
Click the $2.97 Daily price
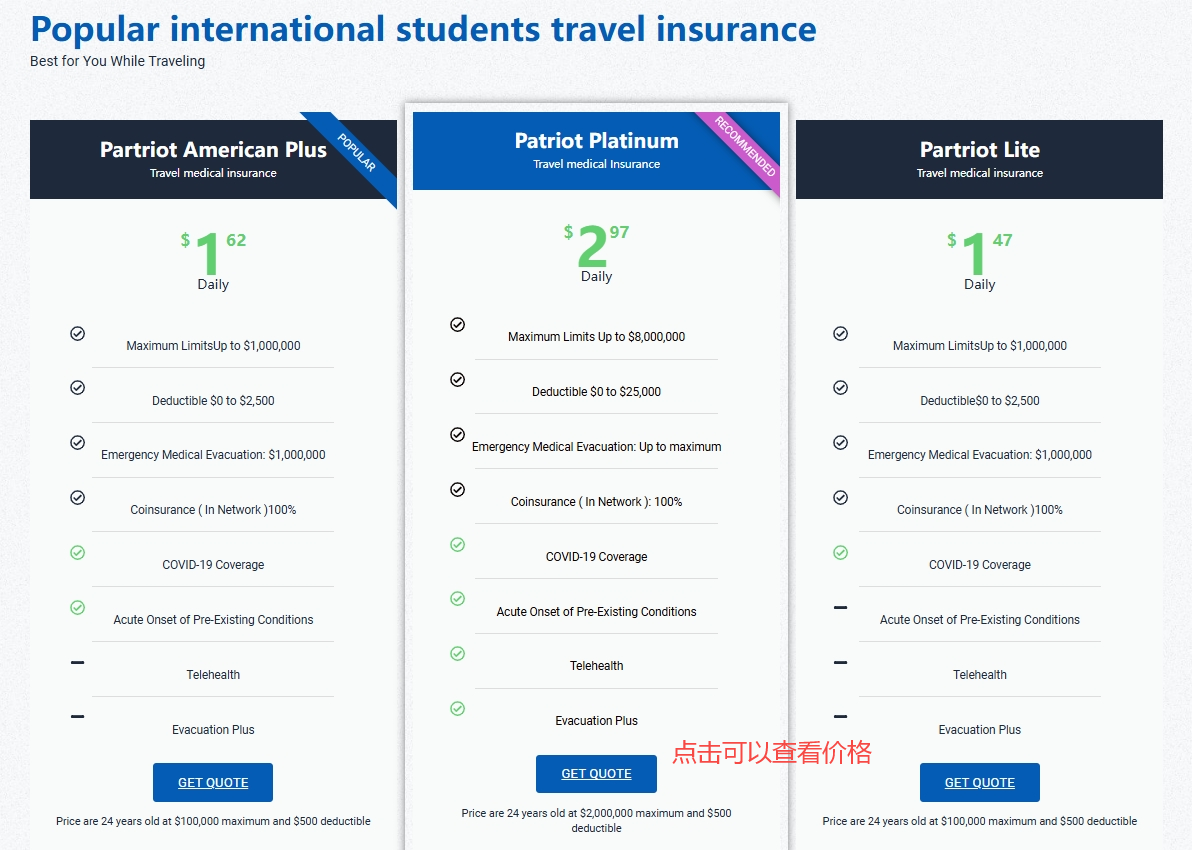[x=596, y=250]
